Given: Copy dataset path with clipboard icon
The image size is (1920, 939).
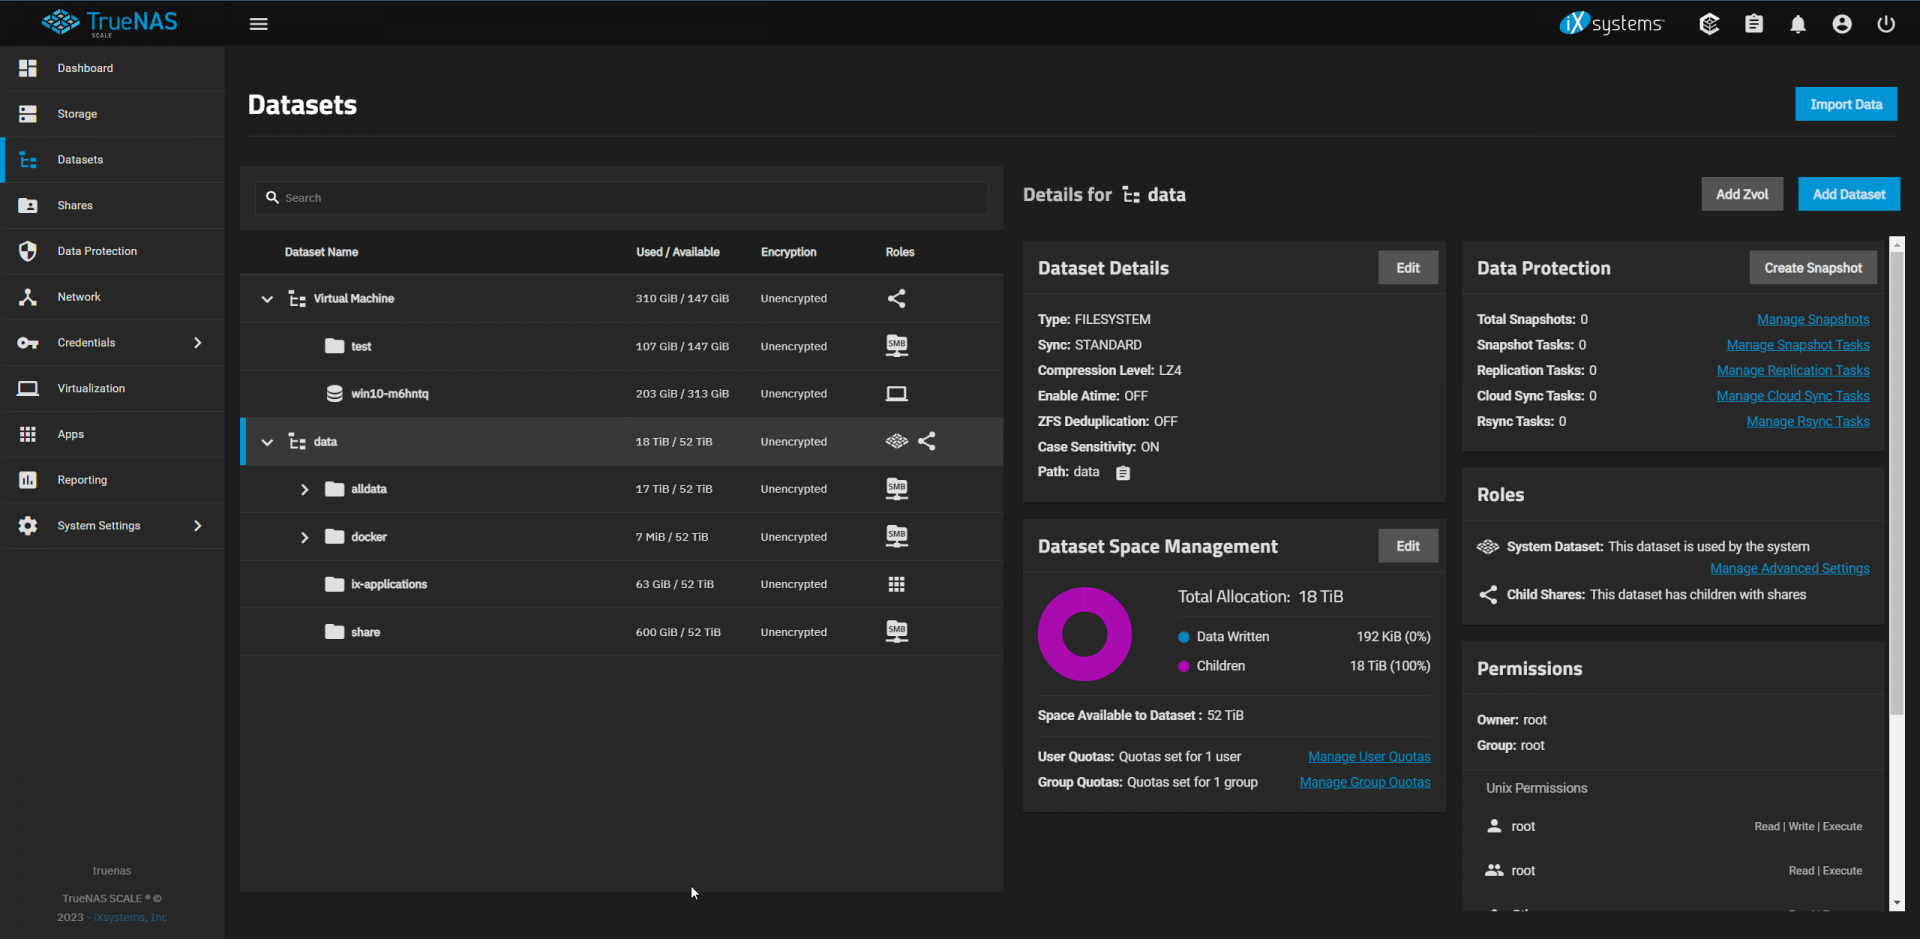Looking at the screenshot, I should tap(1123, 473).
